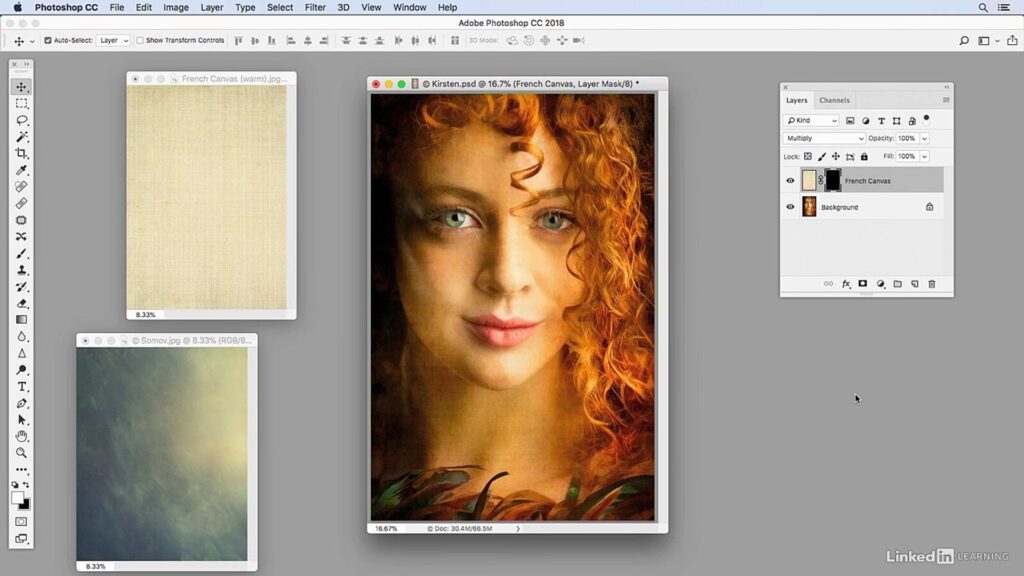This screenshot has height=576, width=1024.
Task: Select the Horizontal Type tool
Action: (x=22, y=387)
